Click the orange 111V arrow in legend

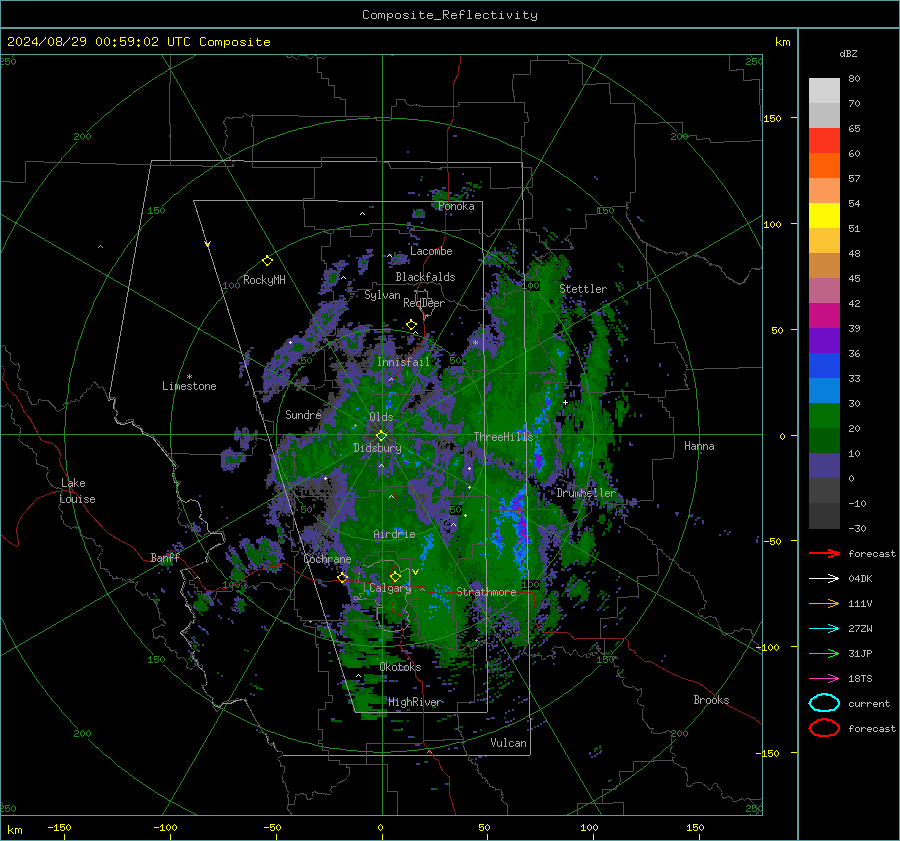pos(824,603)
